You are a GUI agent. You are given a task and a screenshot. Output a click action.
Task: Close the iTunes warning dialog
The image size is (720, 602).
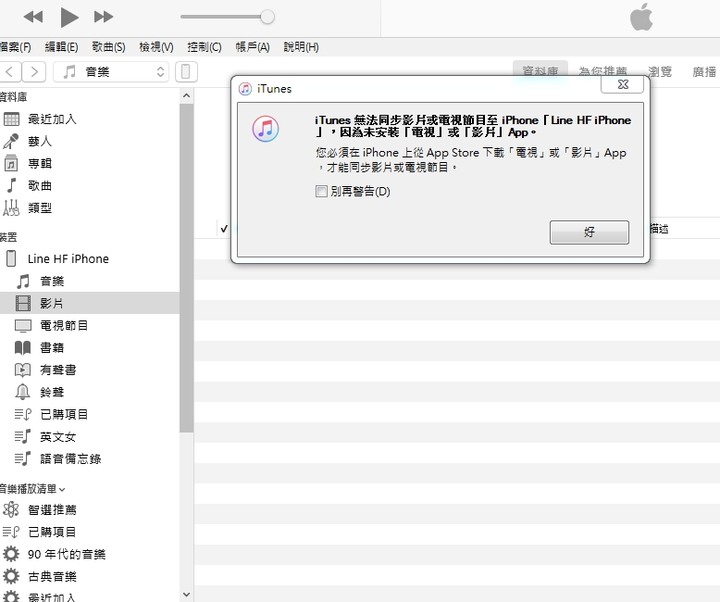(x=622, y=84)
